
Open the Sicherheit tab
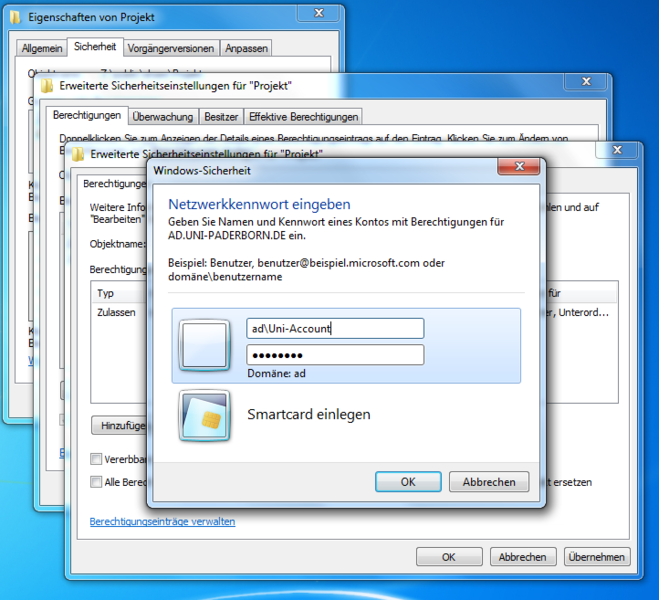[95, 47]
